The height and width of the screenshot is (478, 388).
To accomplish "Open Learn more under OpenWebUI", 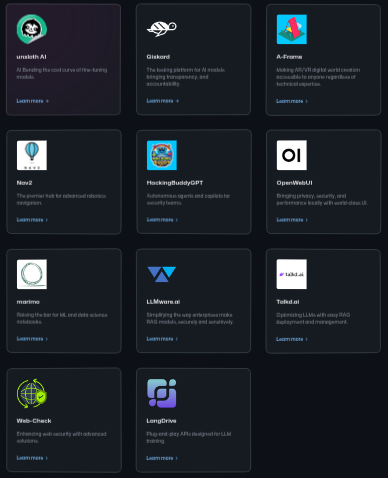I will 292,220.
